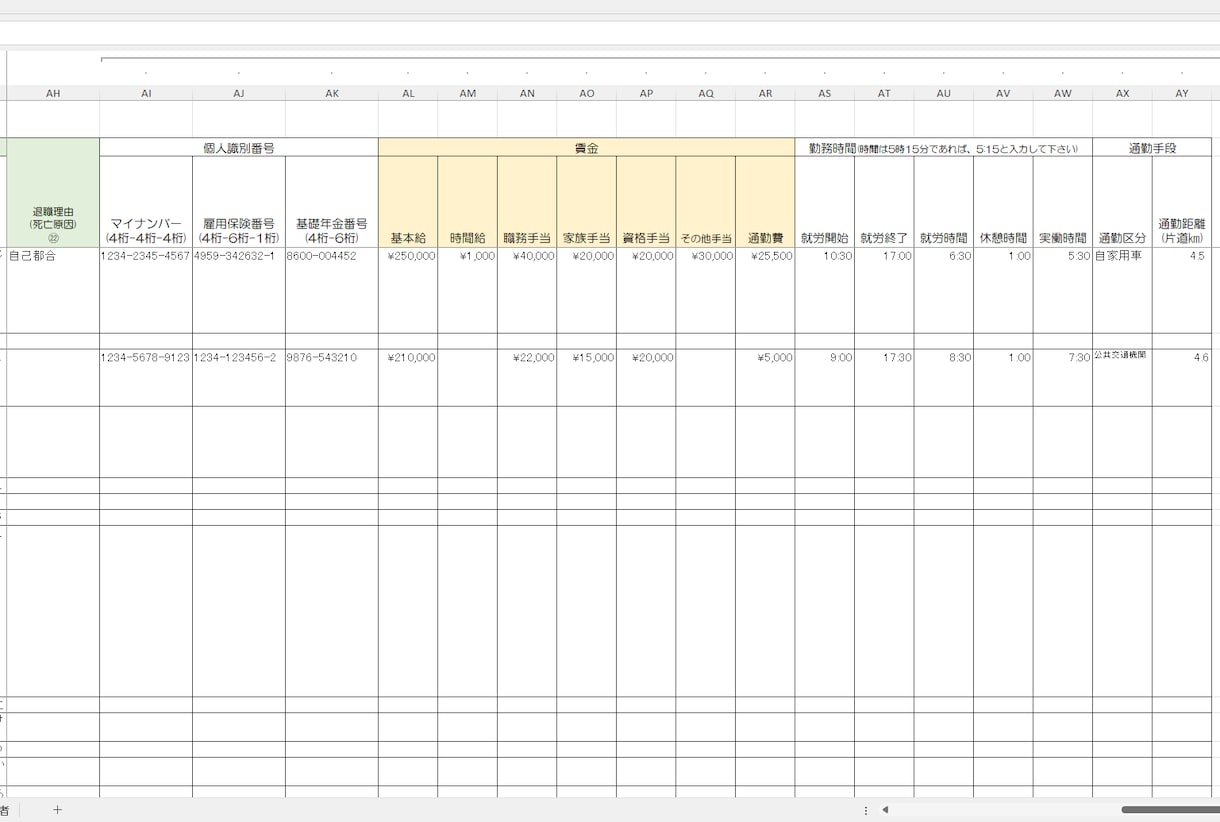Select column AK header

tap(332, 93)
